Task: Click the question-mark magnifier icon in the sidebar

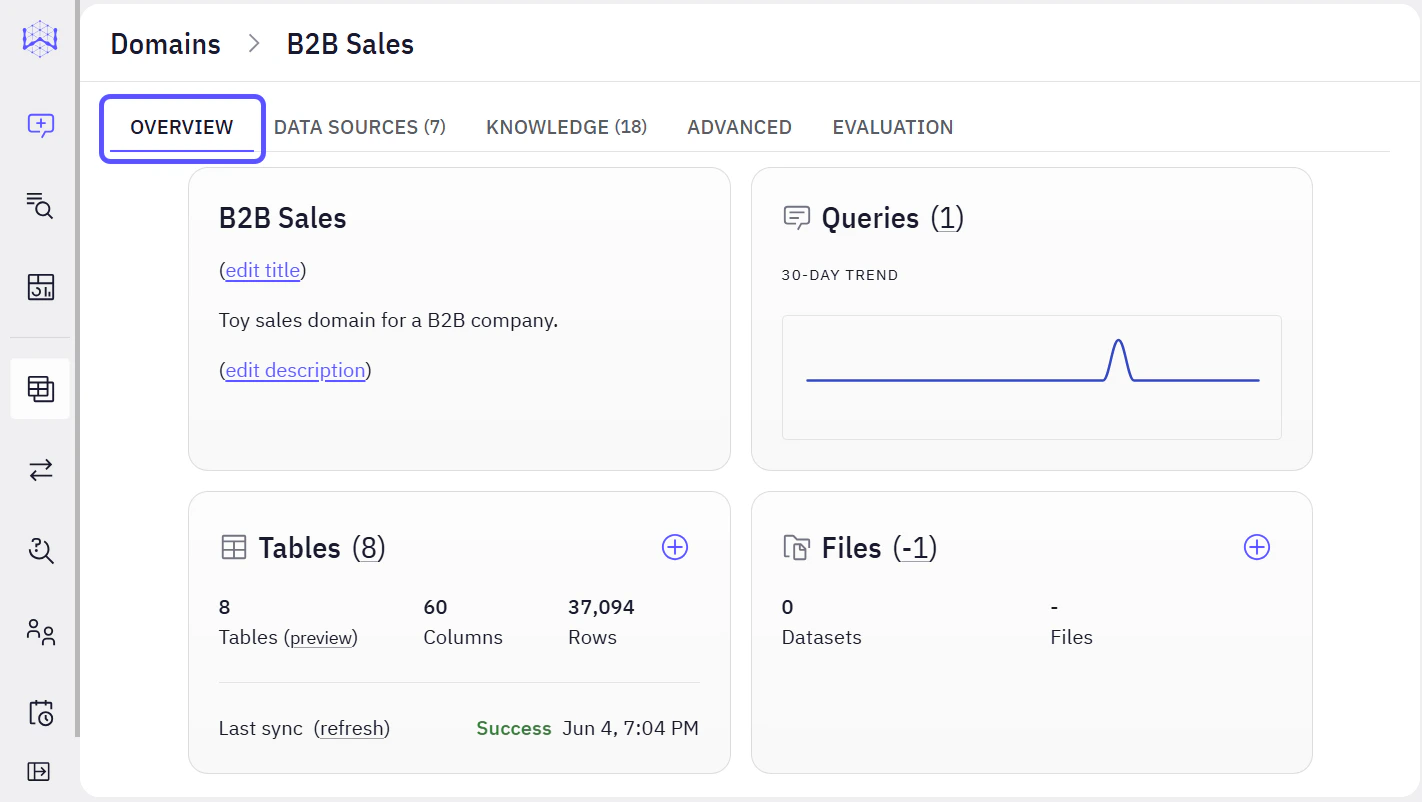Action: click(38, 551)
